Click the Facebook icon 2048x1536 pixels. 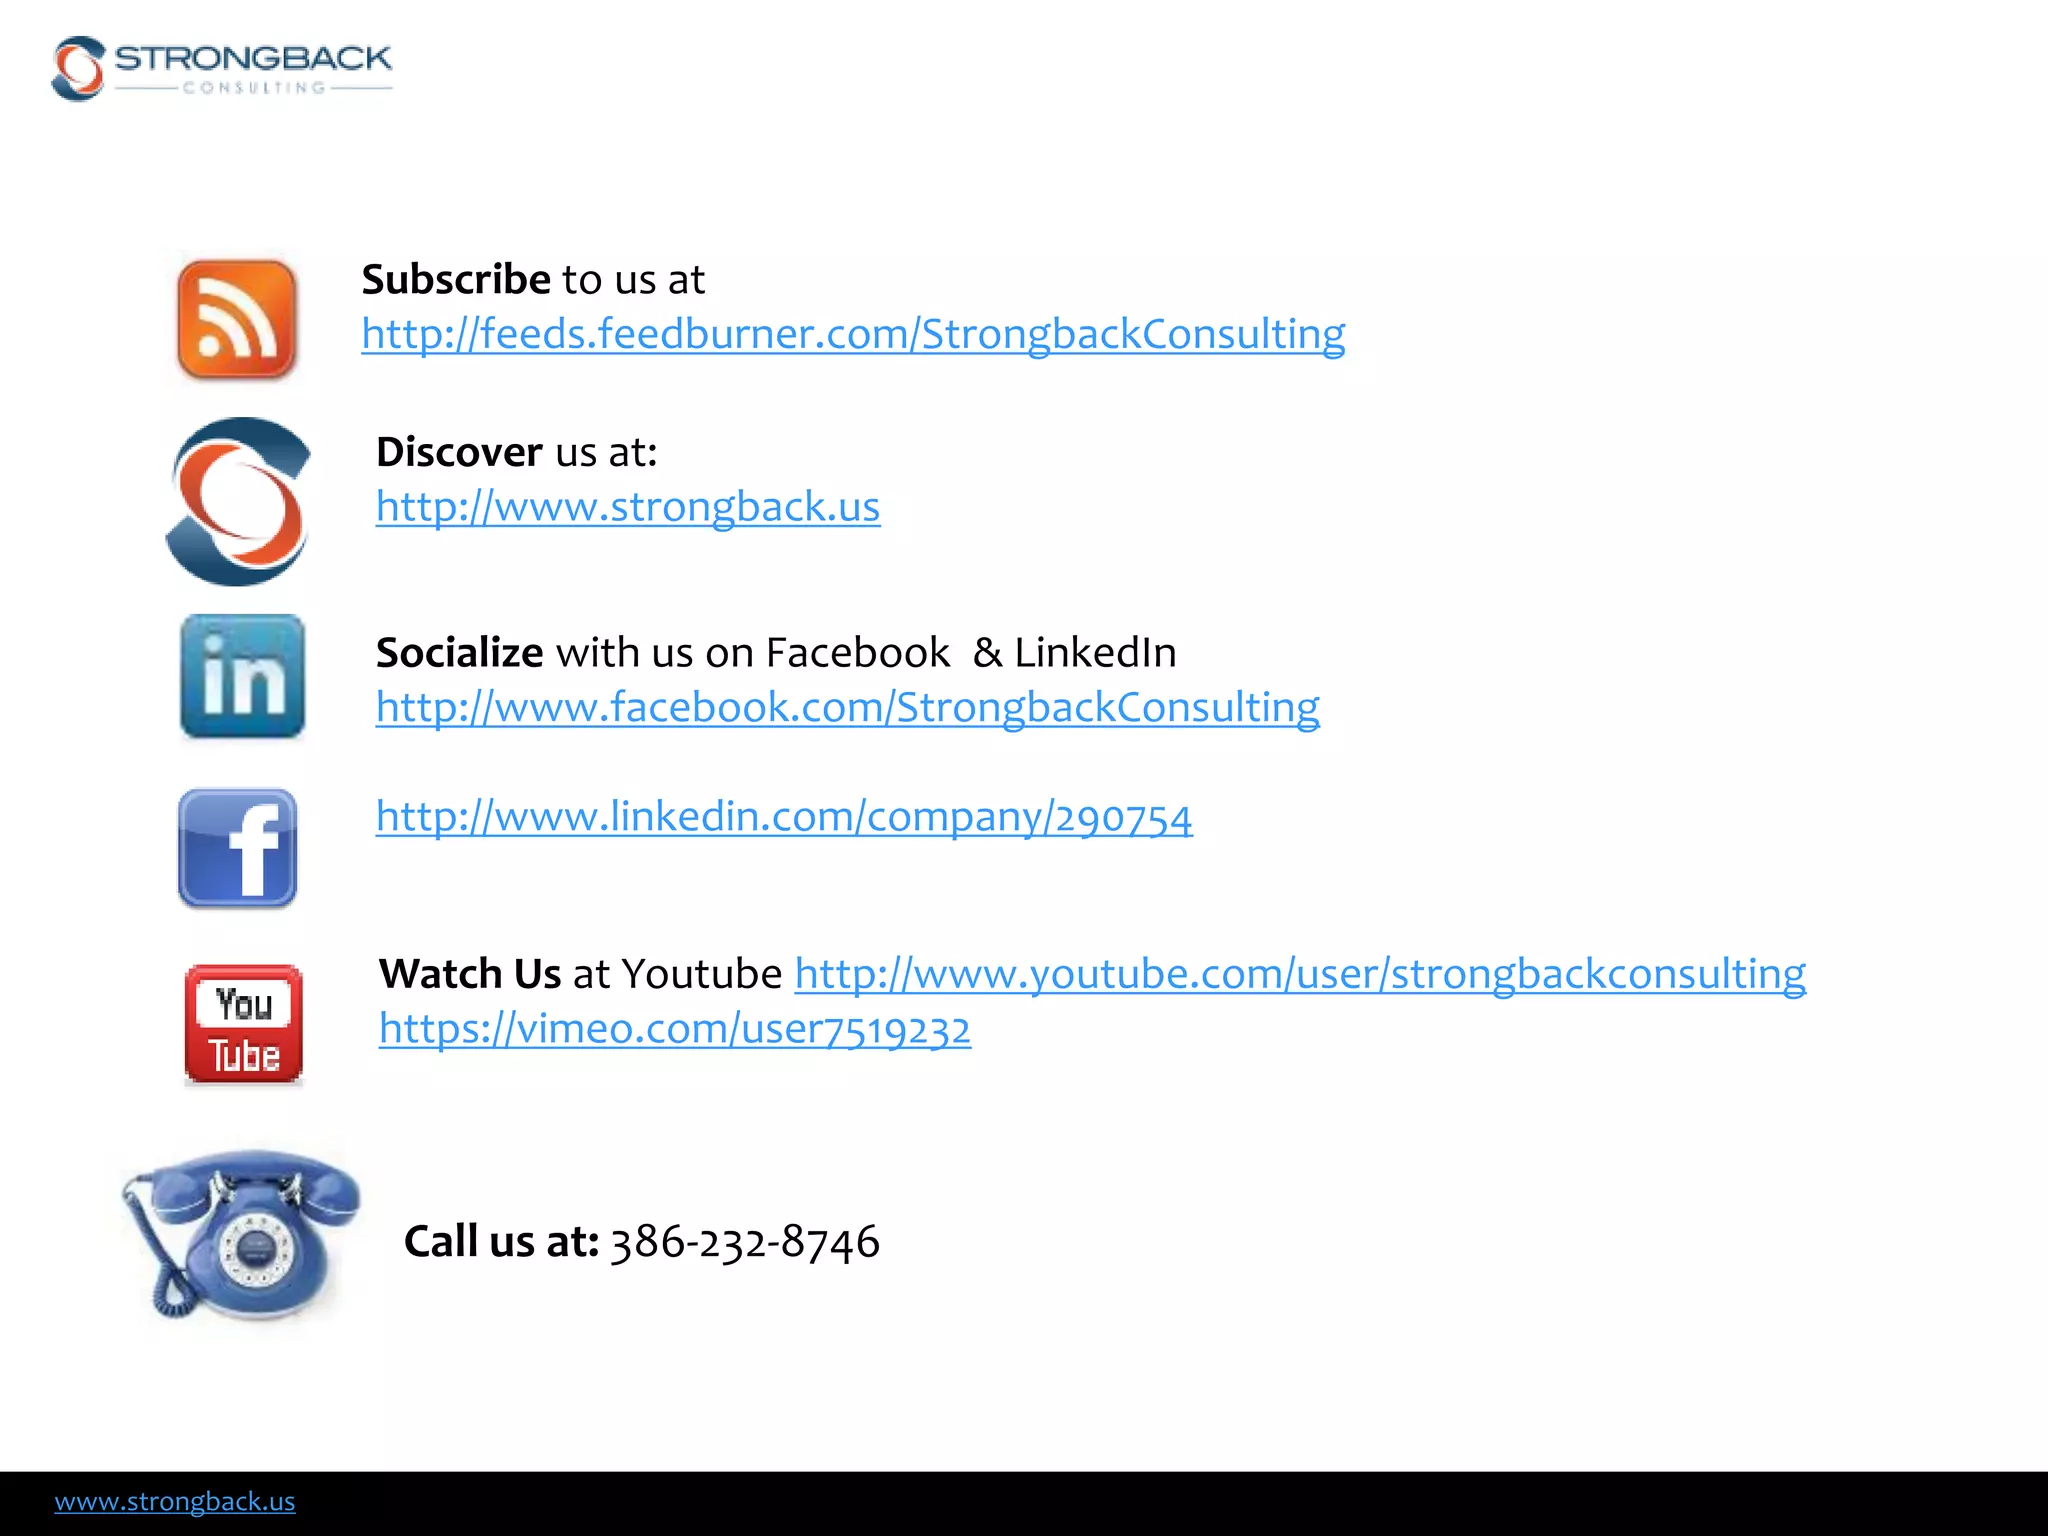point(237,848)
